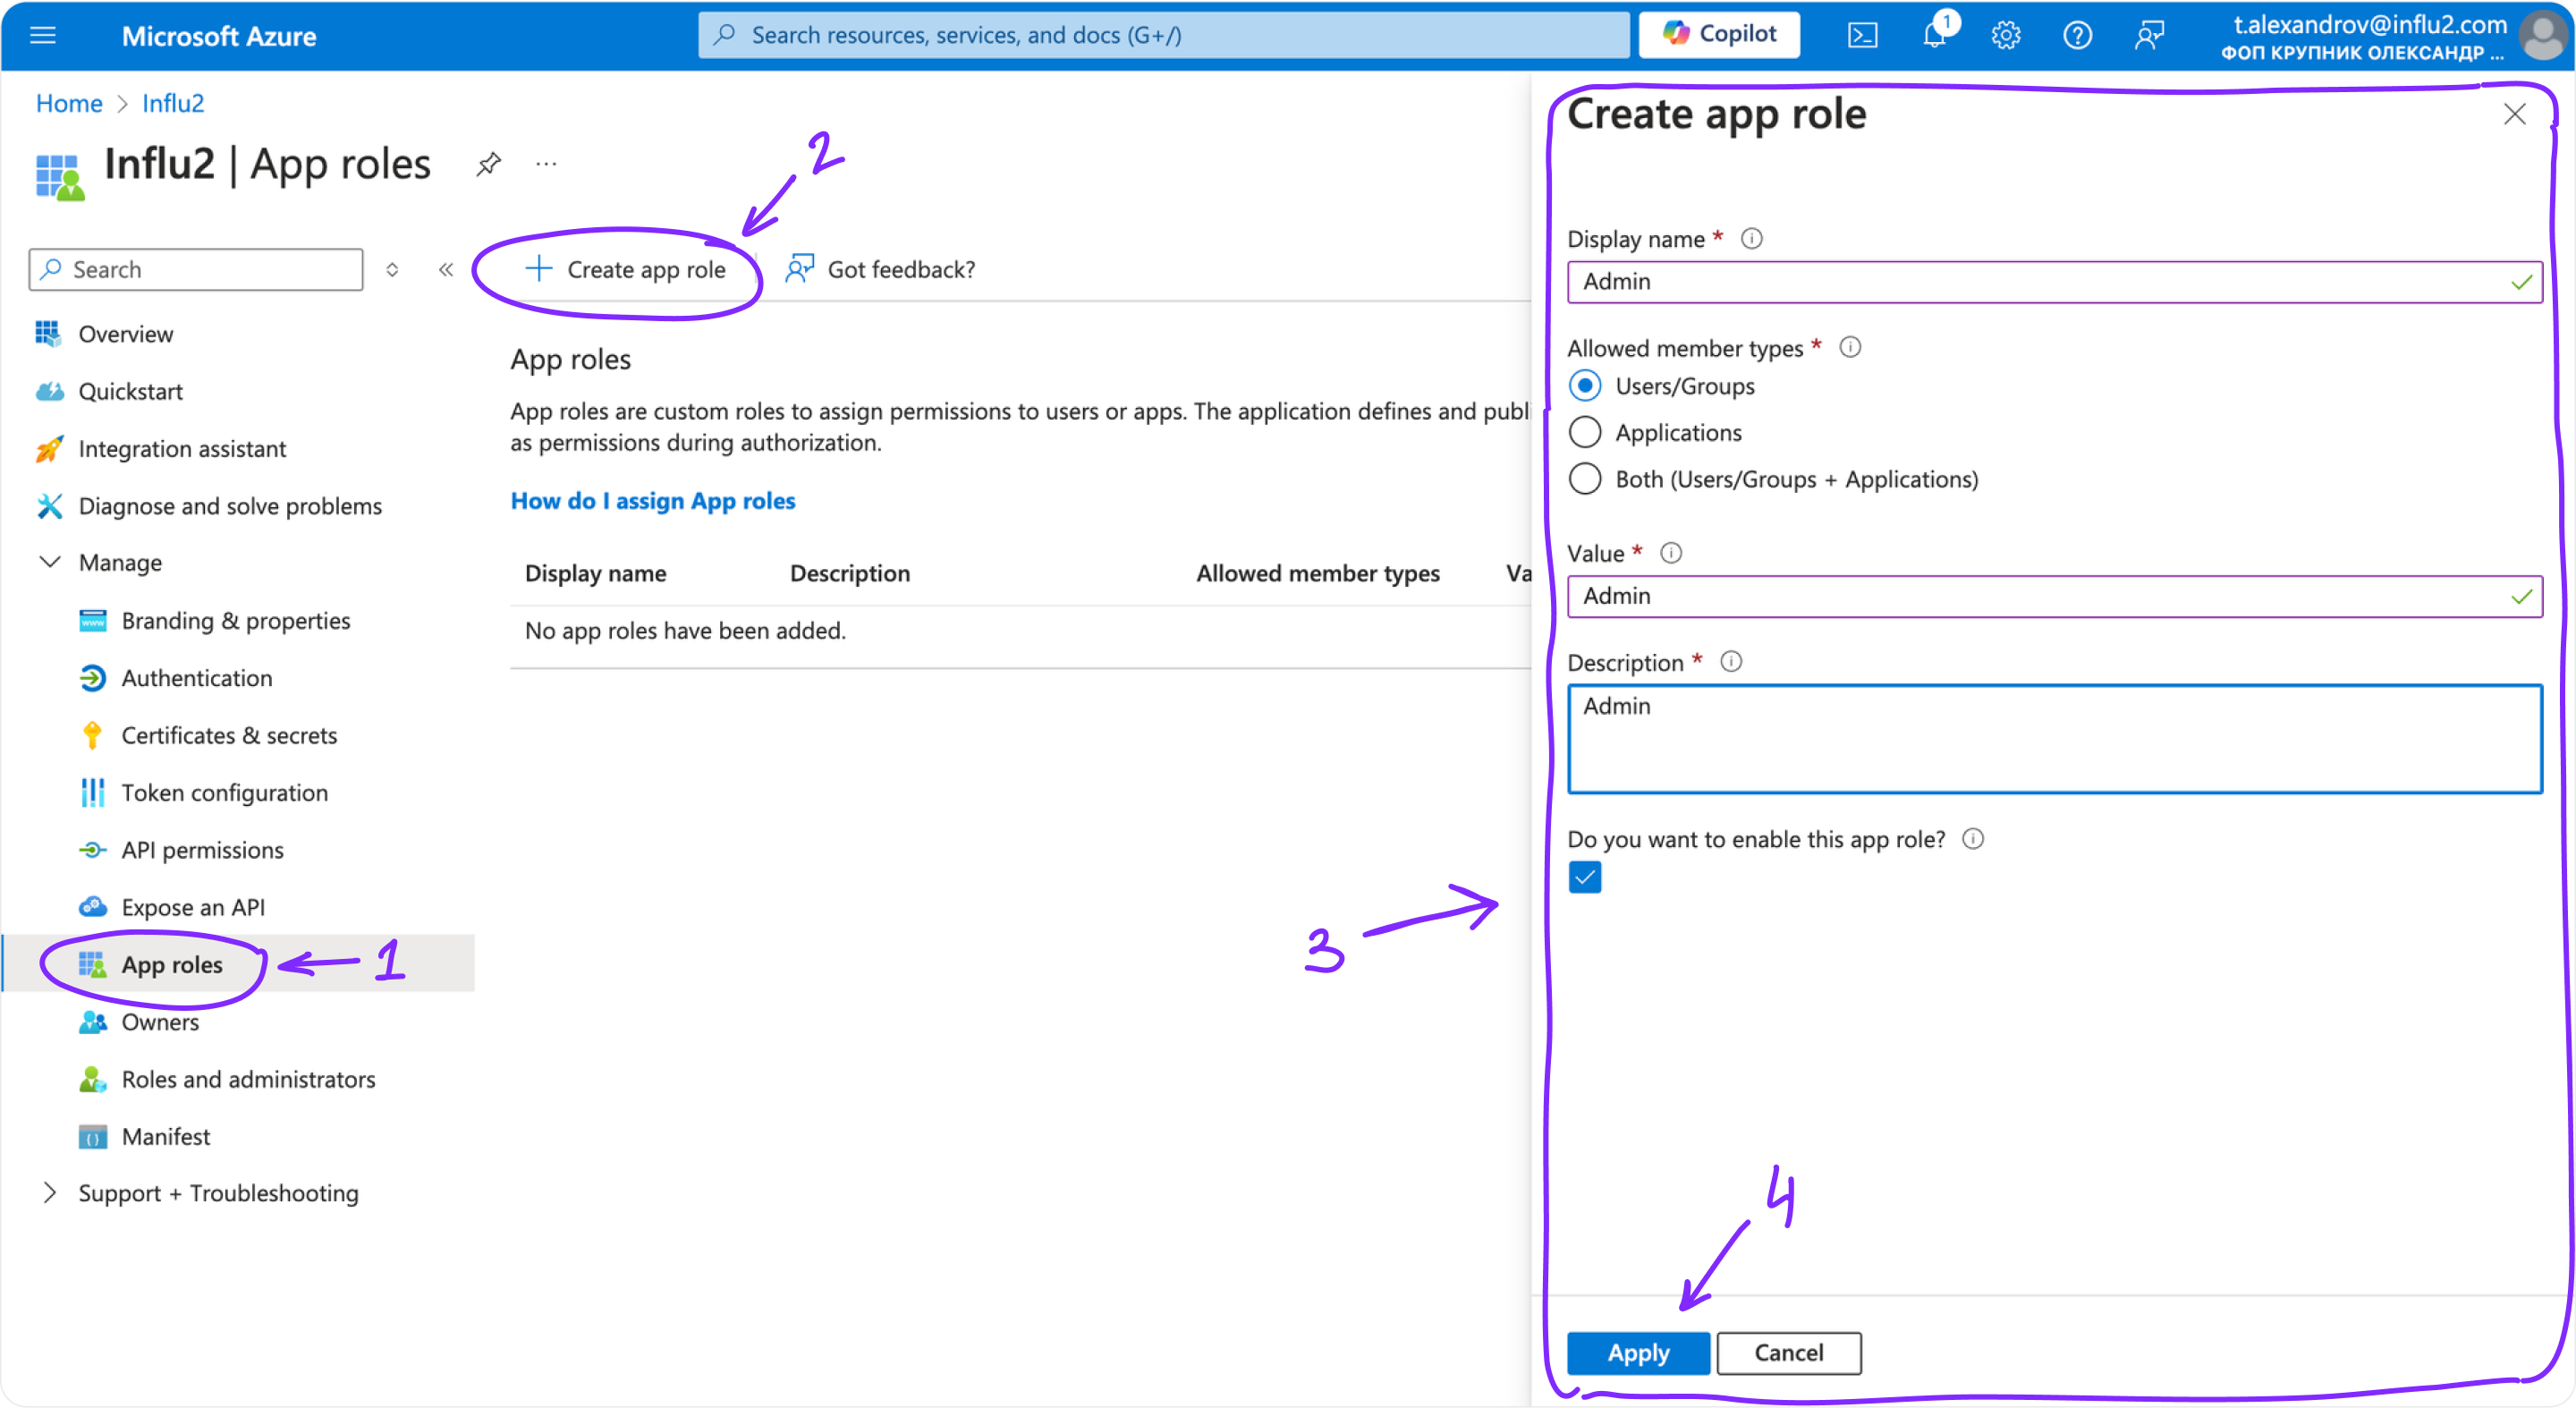2576x1408 pixels.
Task: Open Certificates & secrets
Action: 229,735
